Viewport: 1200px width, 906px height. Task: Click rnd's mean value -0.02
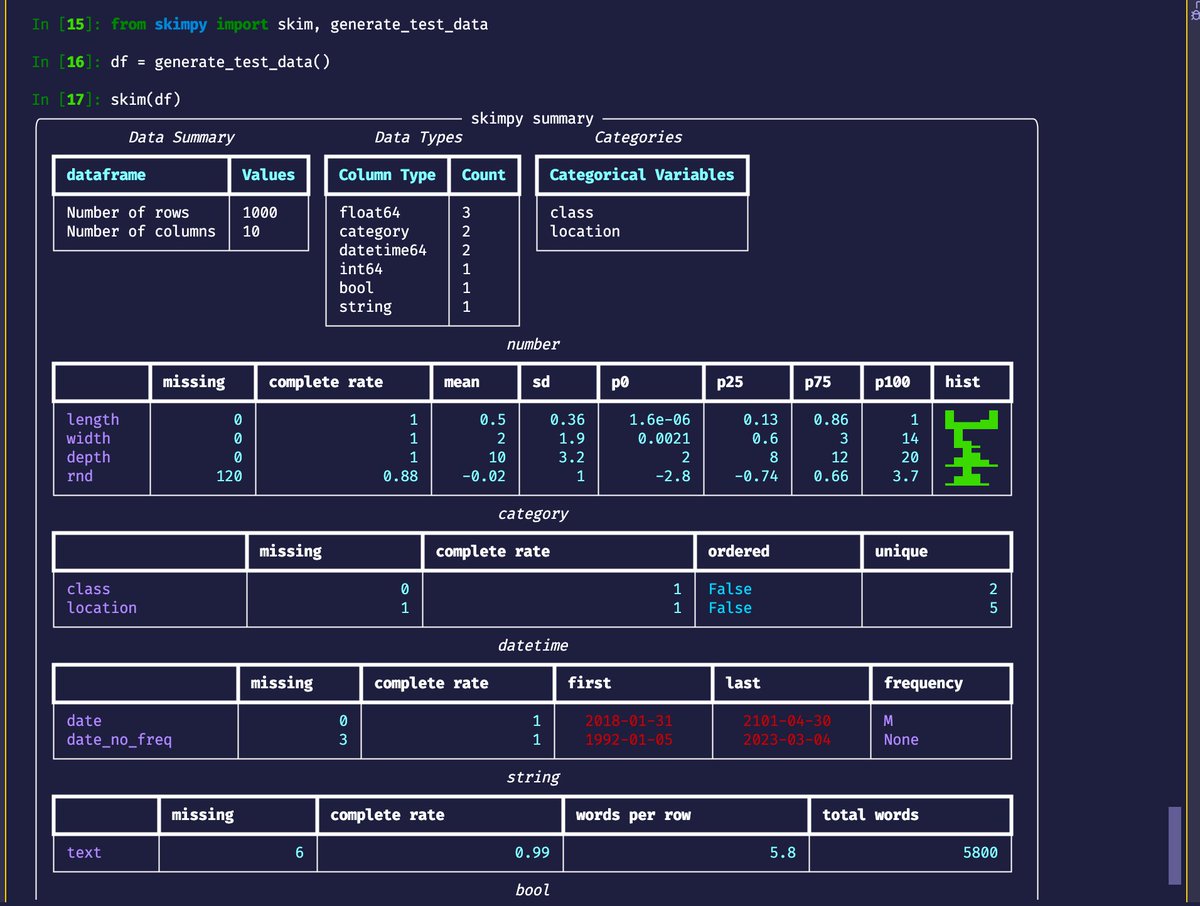coord(483,476)
